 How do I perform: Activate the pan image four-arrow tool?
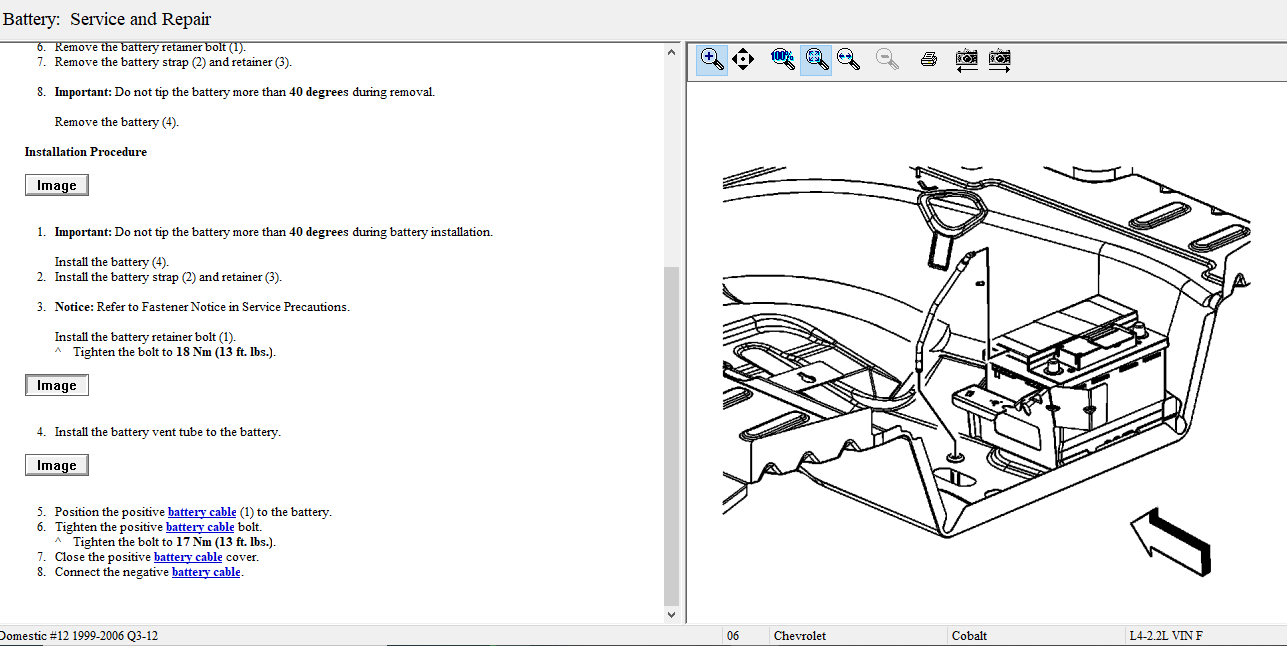coord(743,59)
